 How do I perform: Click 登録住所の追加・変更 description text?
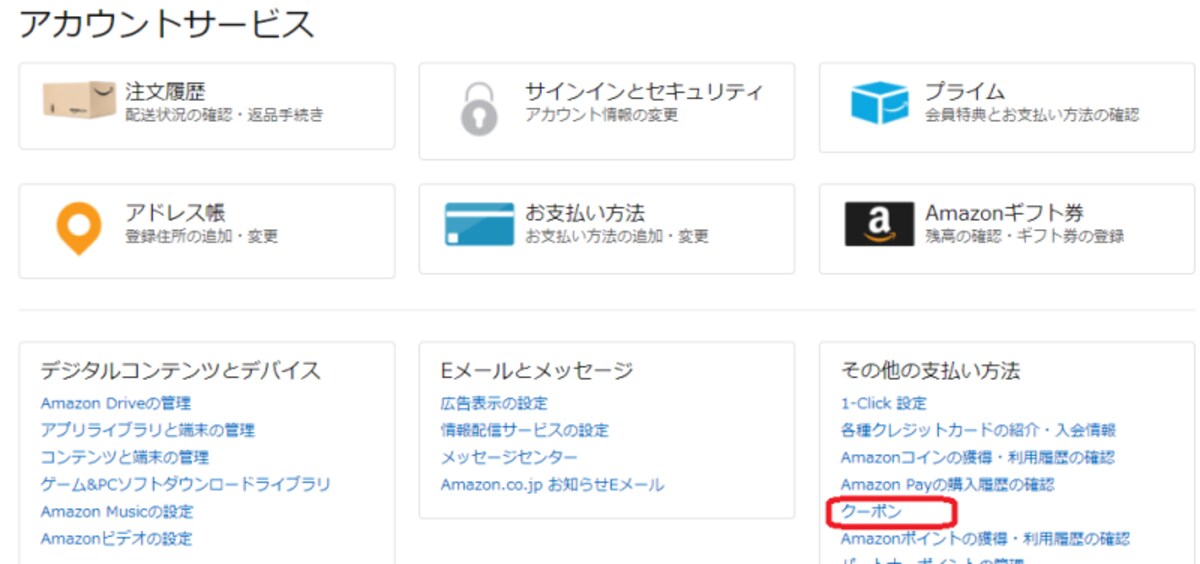tap(201, 237)
